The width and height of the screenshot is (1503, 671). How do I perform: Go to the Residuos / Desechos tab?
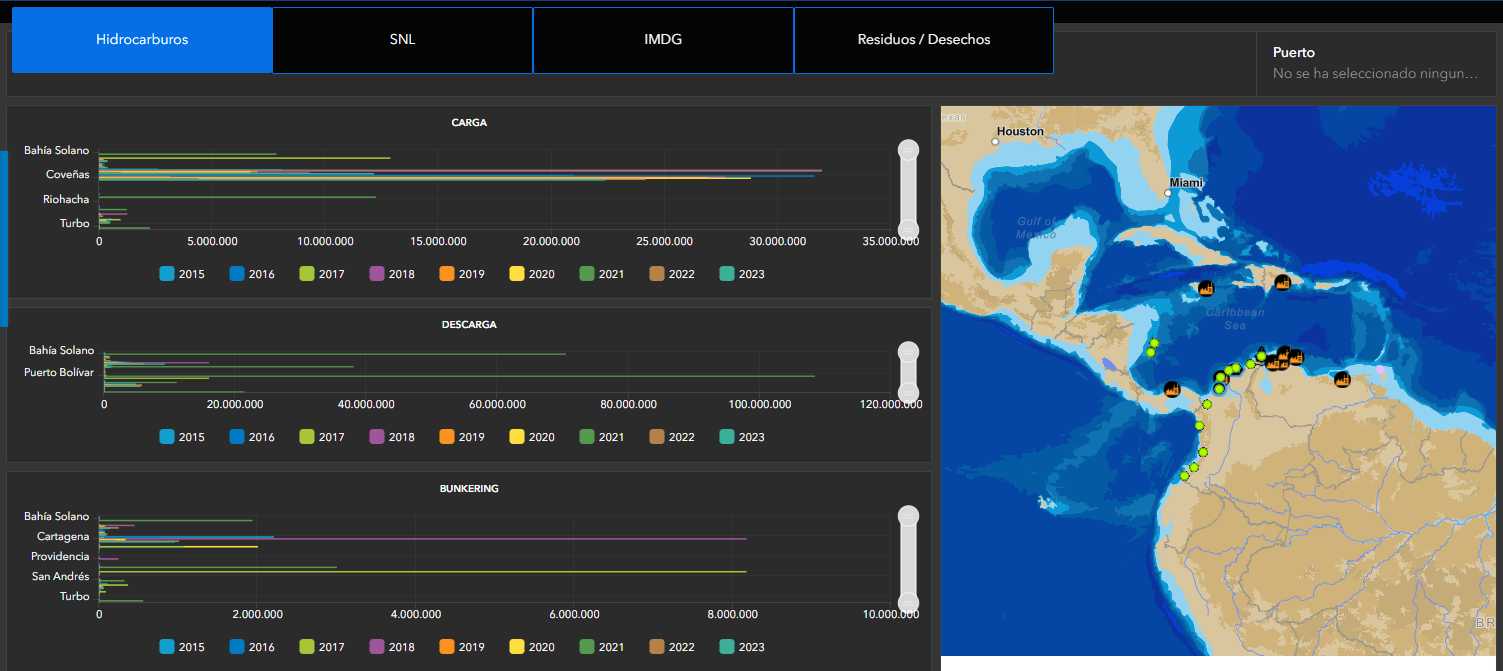[924, 40]
